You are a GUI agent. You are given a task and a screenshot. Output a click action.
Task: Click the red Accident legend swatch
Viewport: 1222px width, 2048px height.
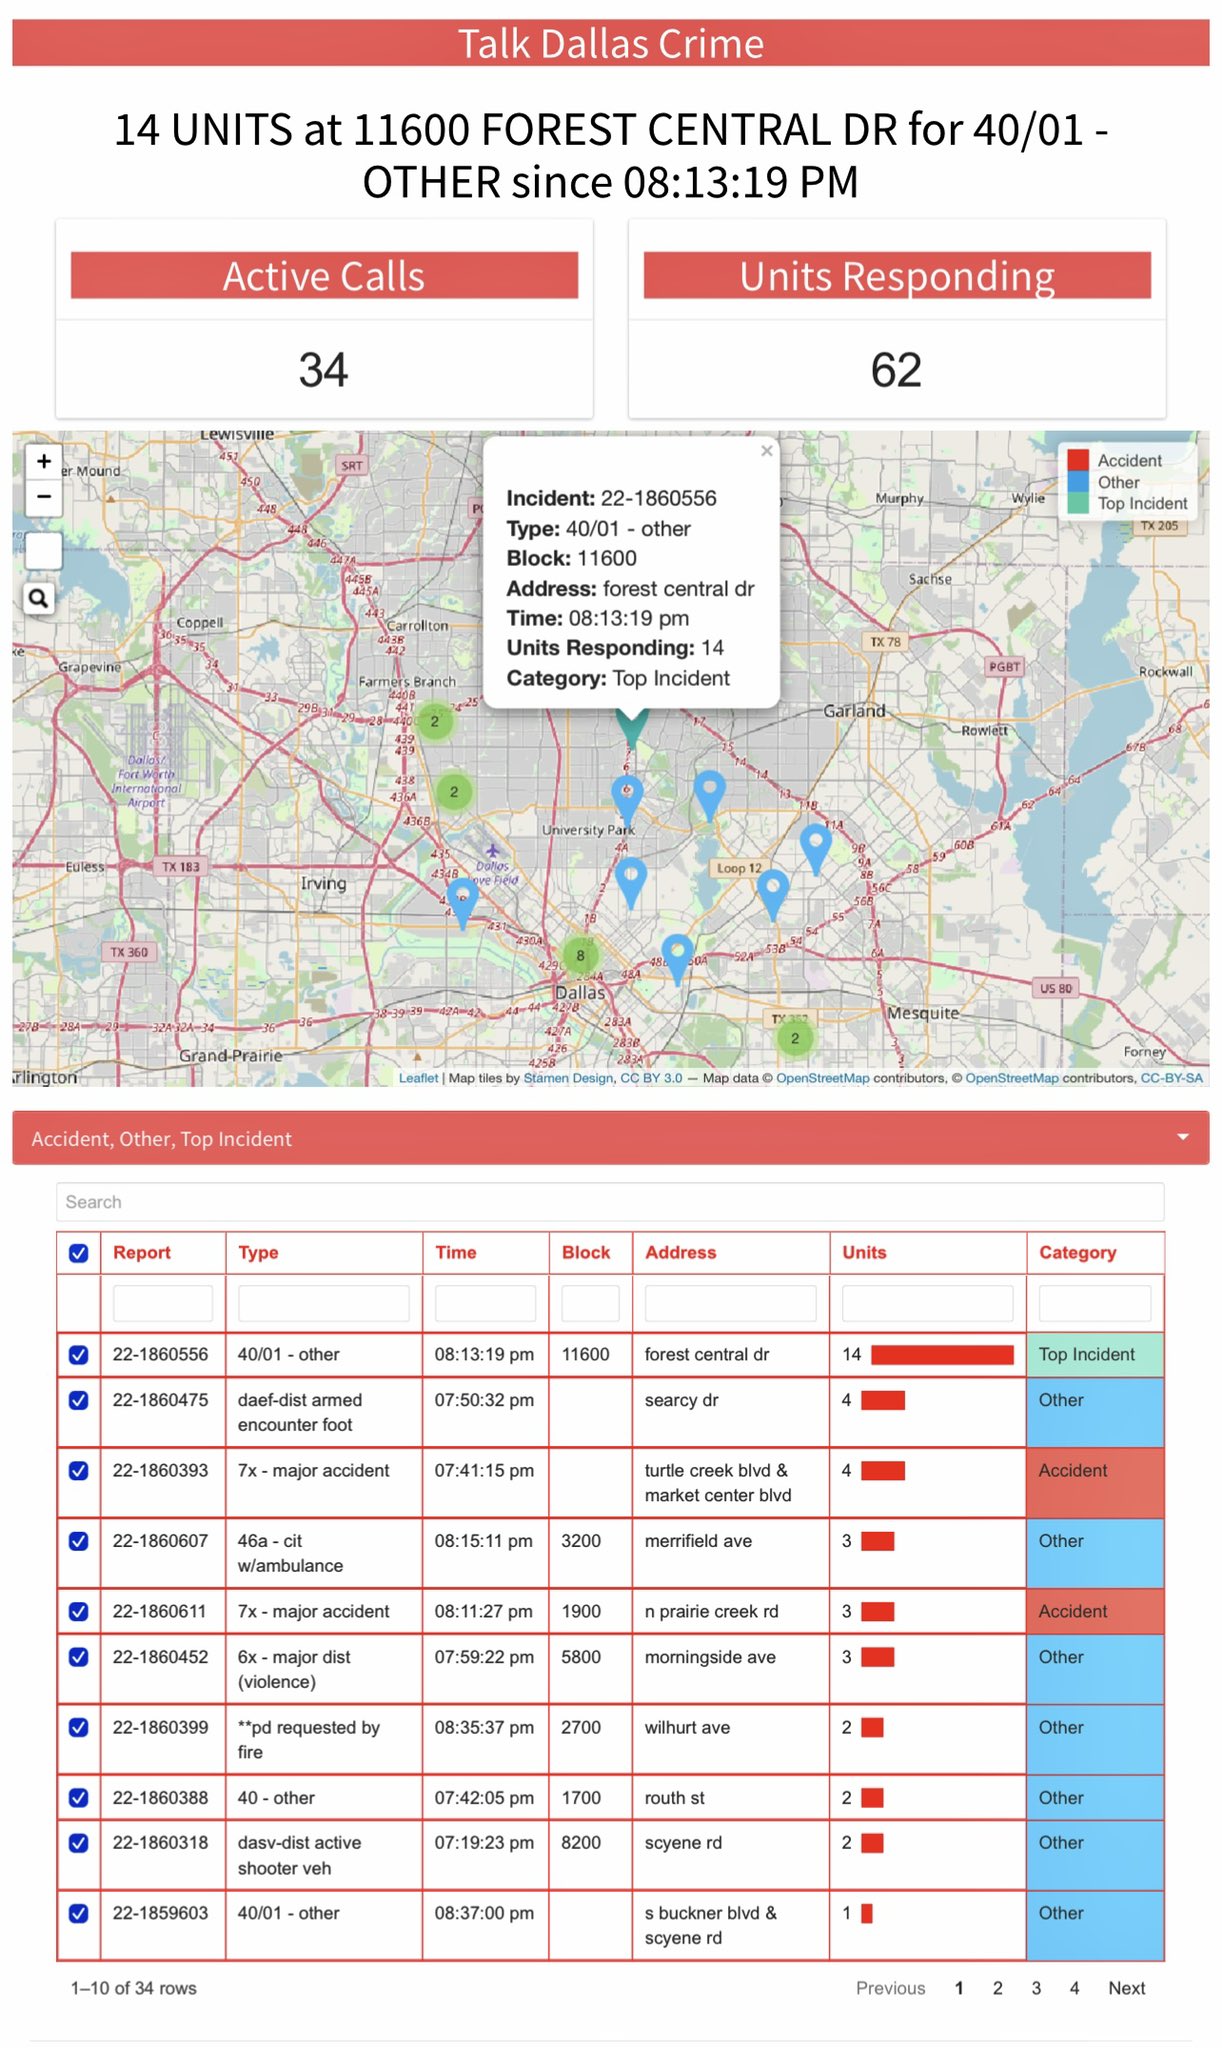coord(1078,460)
